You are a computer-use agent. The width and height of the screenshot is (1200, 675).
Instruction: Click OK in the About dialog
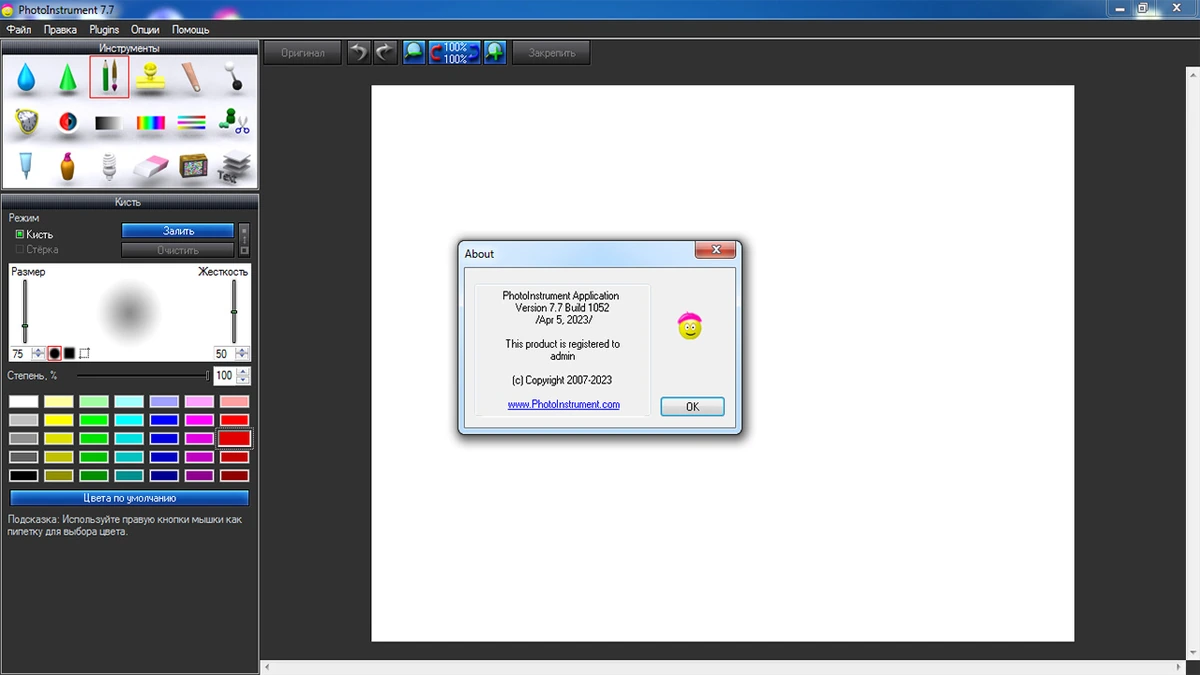pyautogui.click(x=692, y=407)
